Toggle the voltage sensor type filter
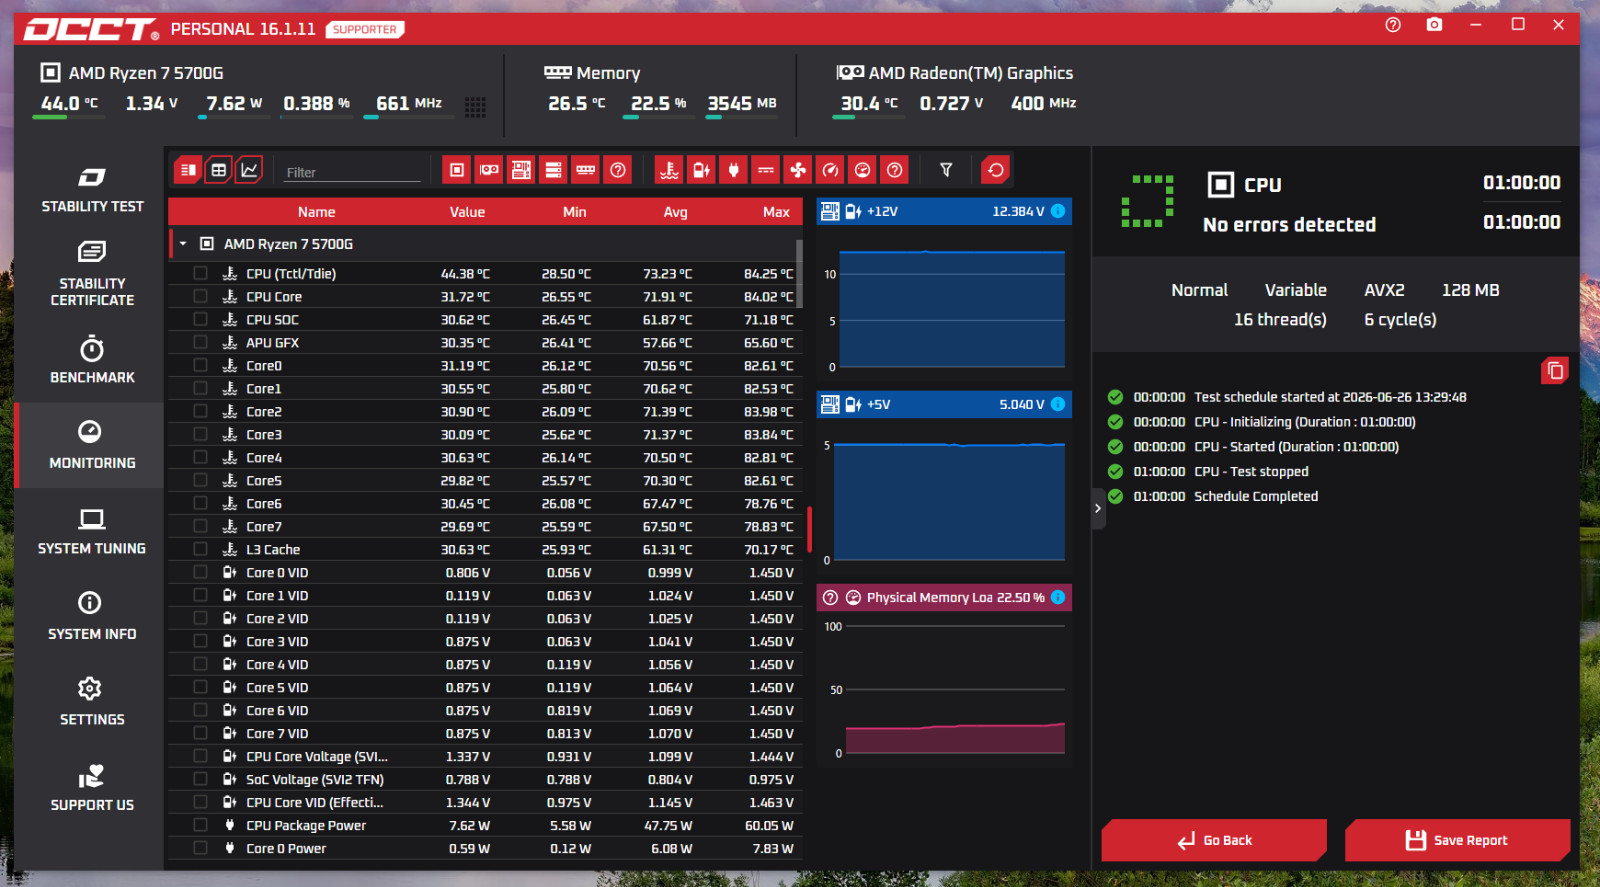 pos(702,170)
